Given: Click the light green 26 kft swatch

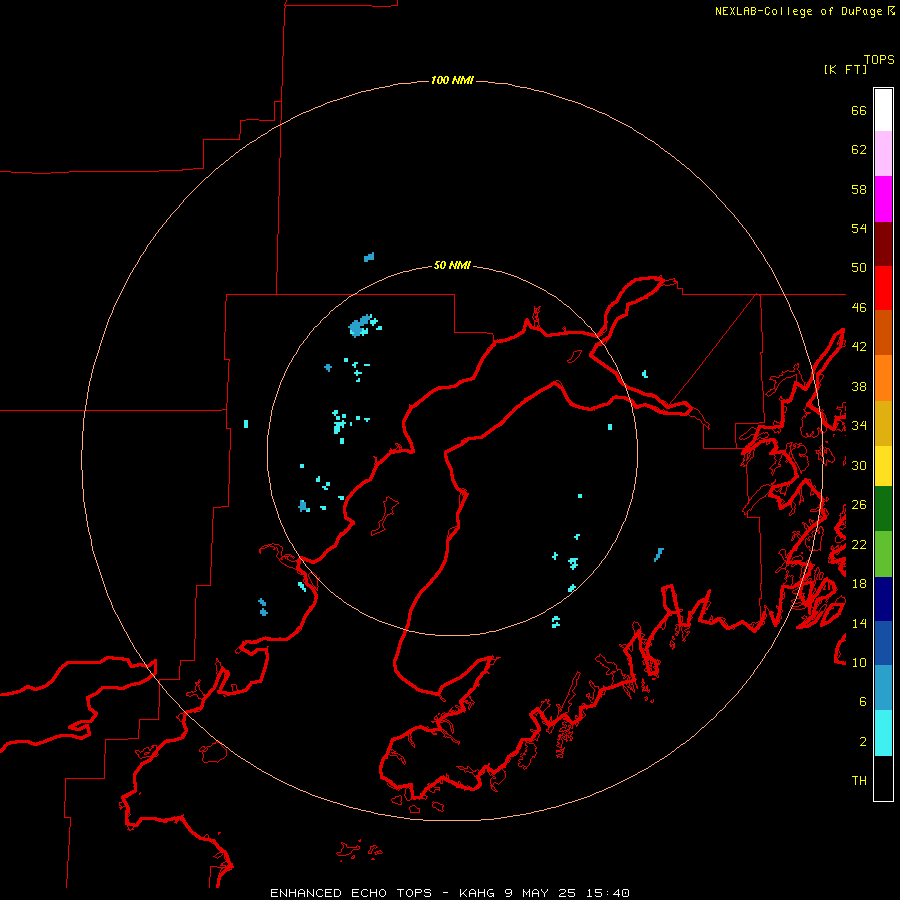Looking at the screenshot, I should (883, 554).
